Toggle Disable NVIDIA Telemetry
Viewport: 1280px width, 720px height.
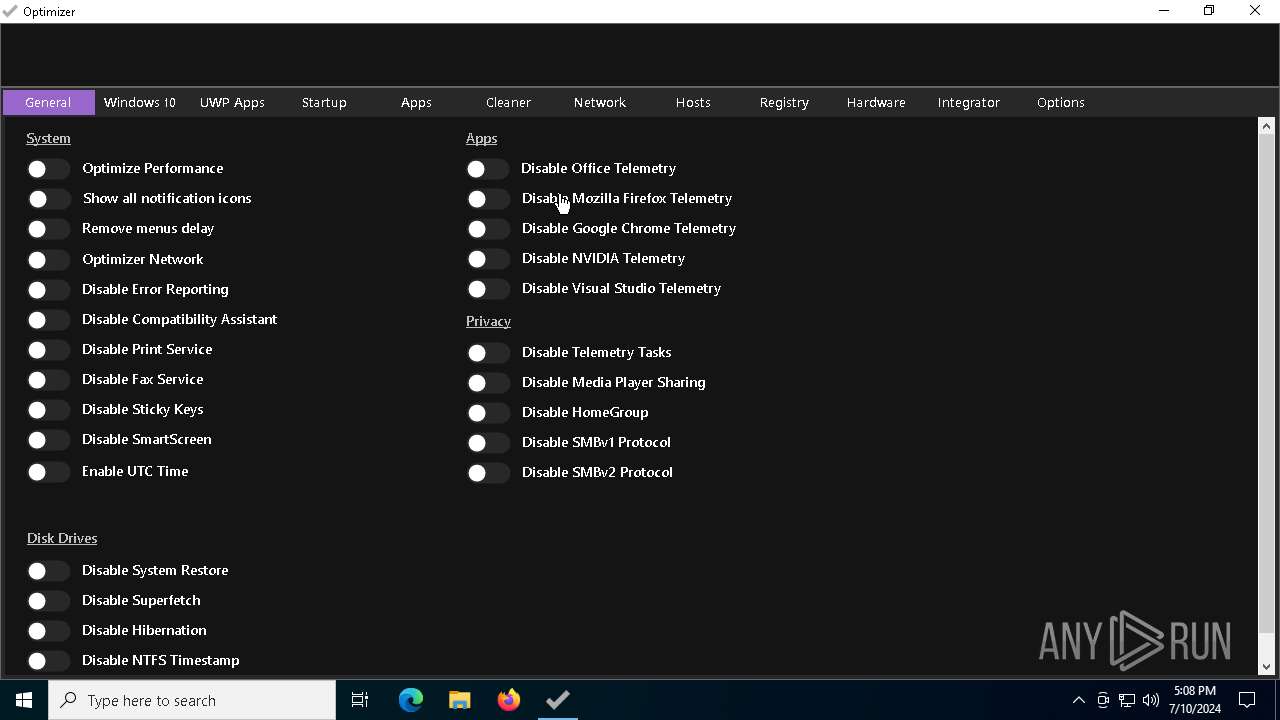coord(488,259)
